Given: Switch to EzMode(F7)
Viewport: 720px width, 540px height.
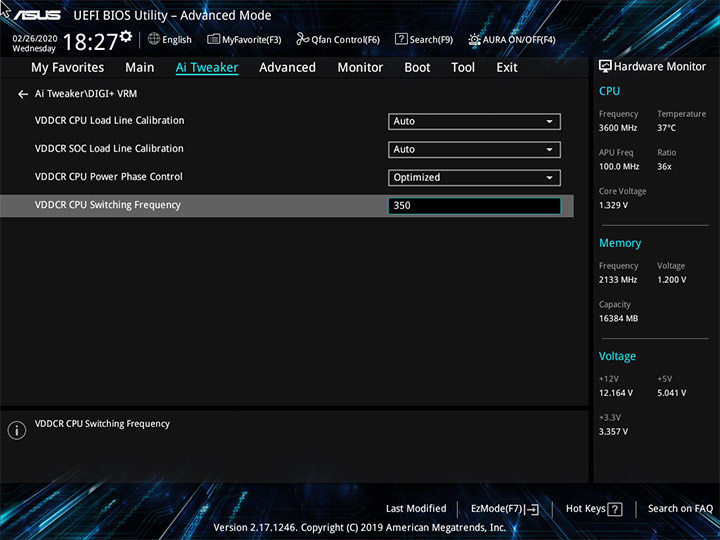Looking at the screenshot, I should [x=505, y=509].
